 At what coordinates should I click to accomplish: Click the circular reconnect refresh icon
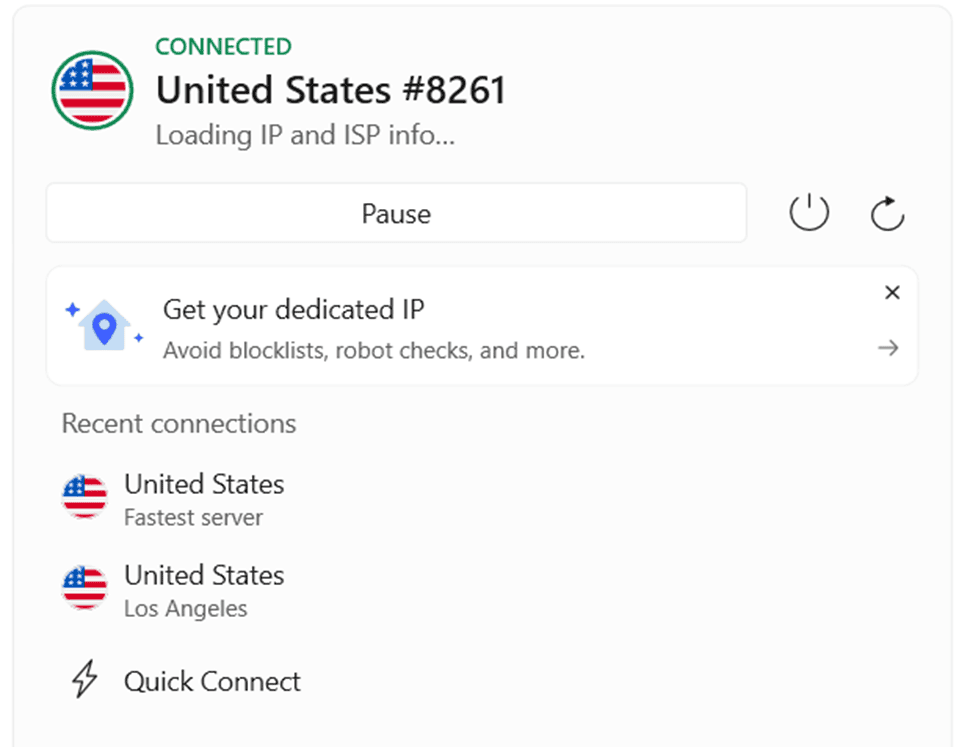[x=887, y=213]
